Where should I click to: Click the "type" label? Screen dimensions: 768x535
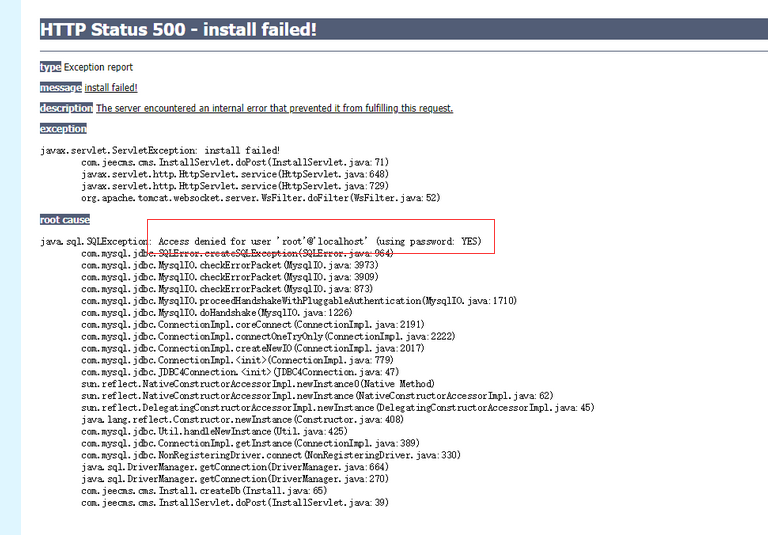pos(50,67)
